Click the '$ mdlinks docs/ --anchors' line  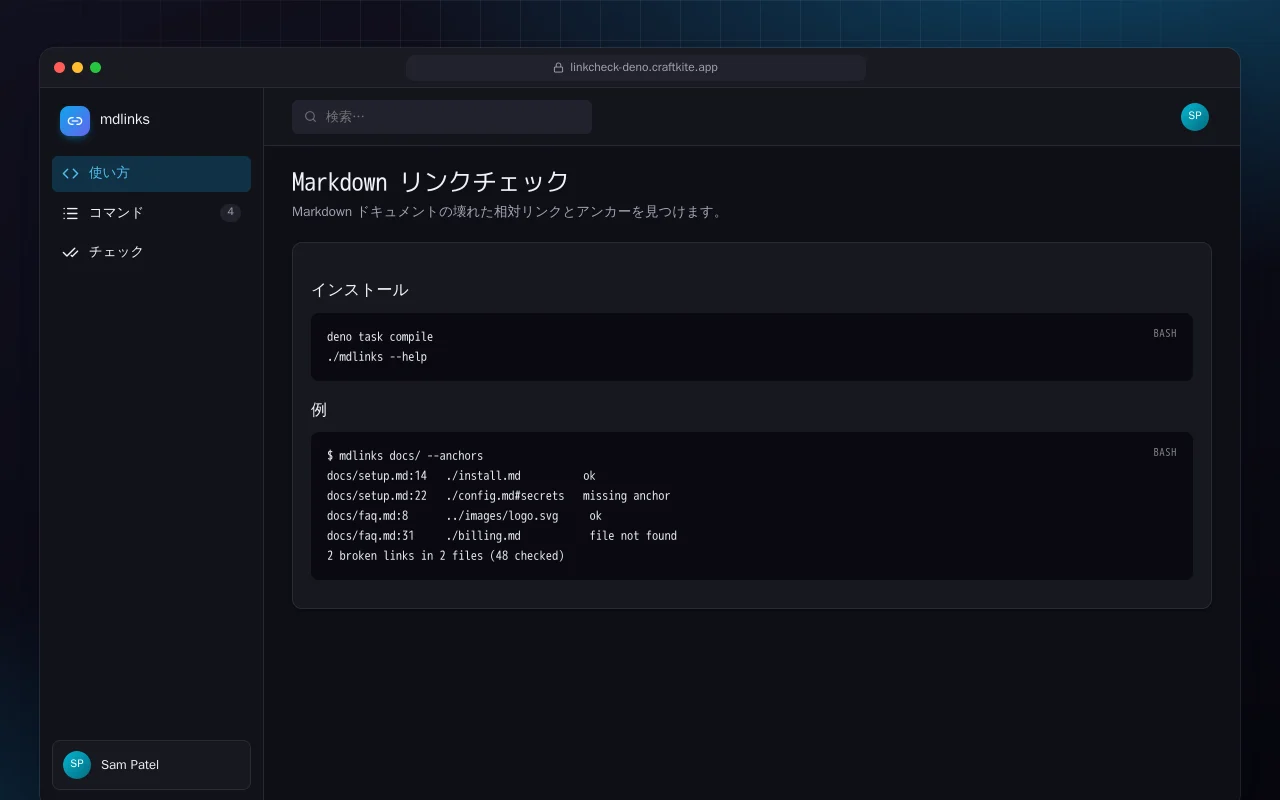pyautogui.click(x=405, y=456)
